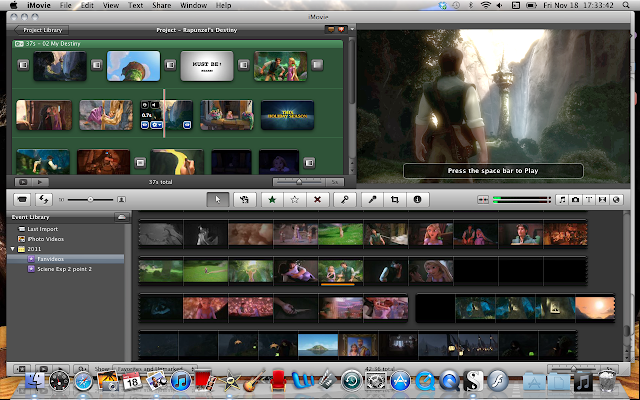640x400 pixels.
Task: Click the transition at the end of first project row
Action: 317,65
